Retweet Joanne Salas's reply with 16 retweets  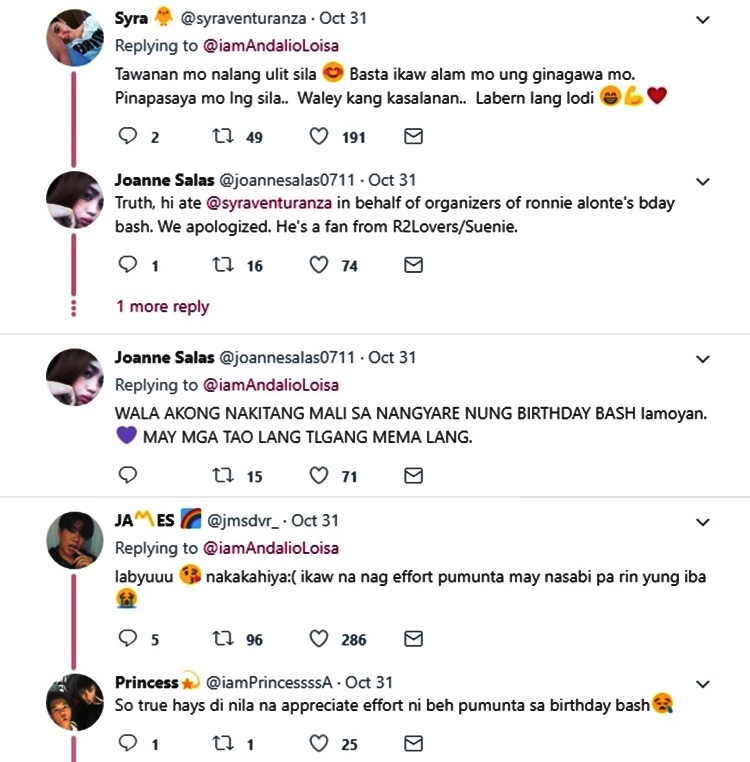[x=226, y=265]
